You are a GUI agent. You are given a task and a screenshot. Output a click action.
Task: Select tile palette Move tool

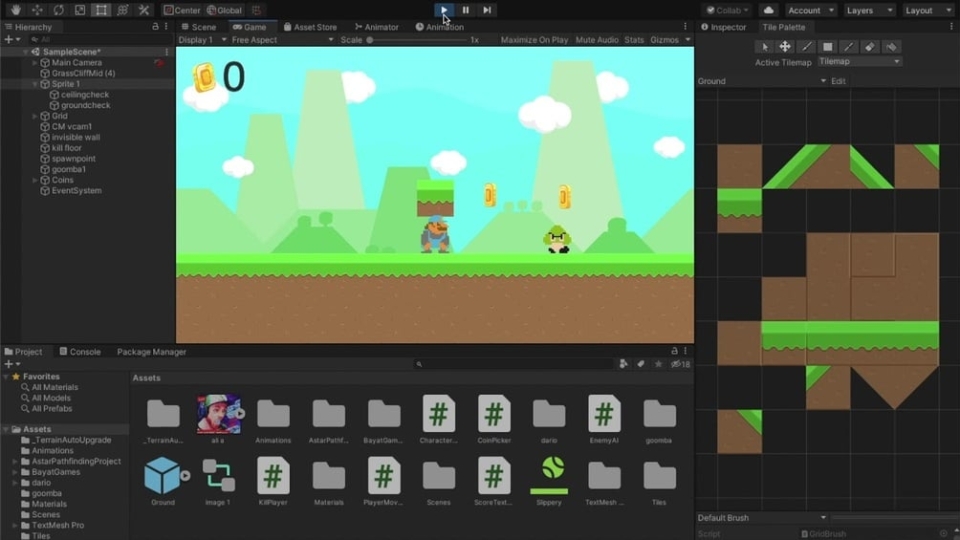[x=785, y=47]
